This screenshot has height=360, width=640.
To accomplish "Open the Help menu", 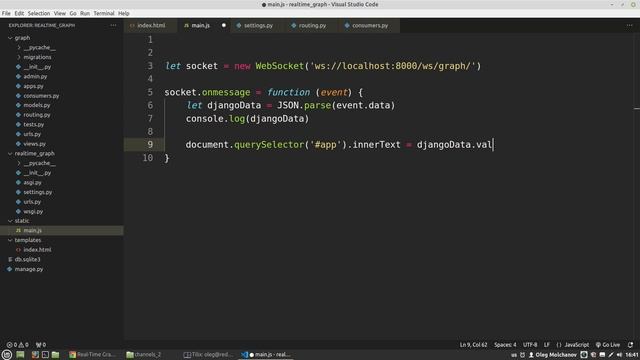I will pyautogui.click(x=124, y=13).
